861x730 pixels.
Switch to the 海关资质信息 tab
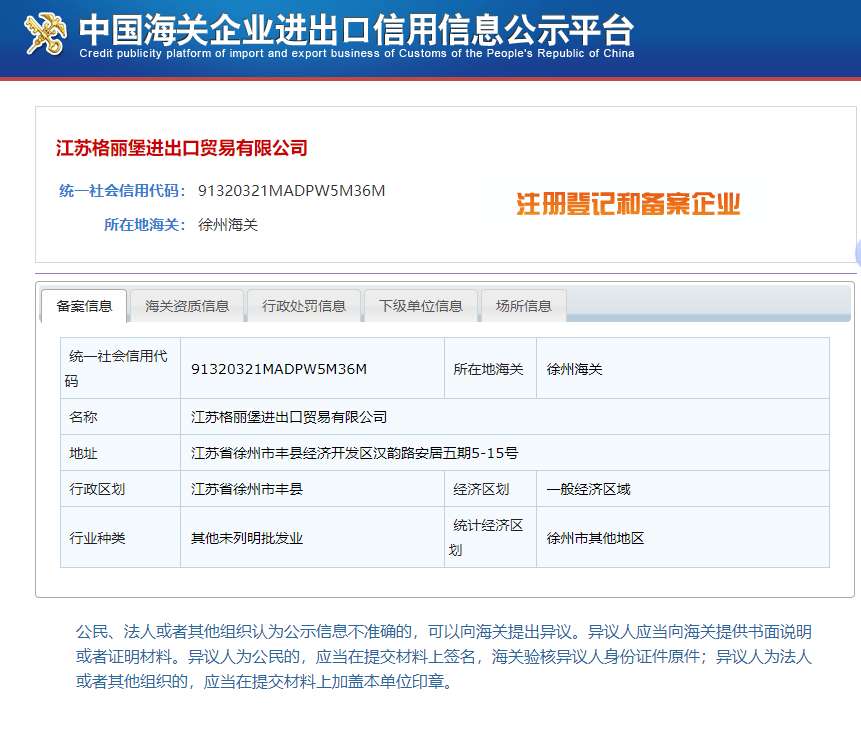[x=187, y=306]
